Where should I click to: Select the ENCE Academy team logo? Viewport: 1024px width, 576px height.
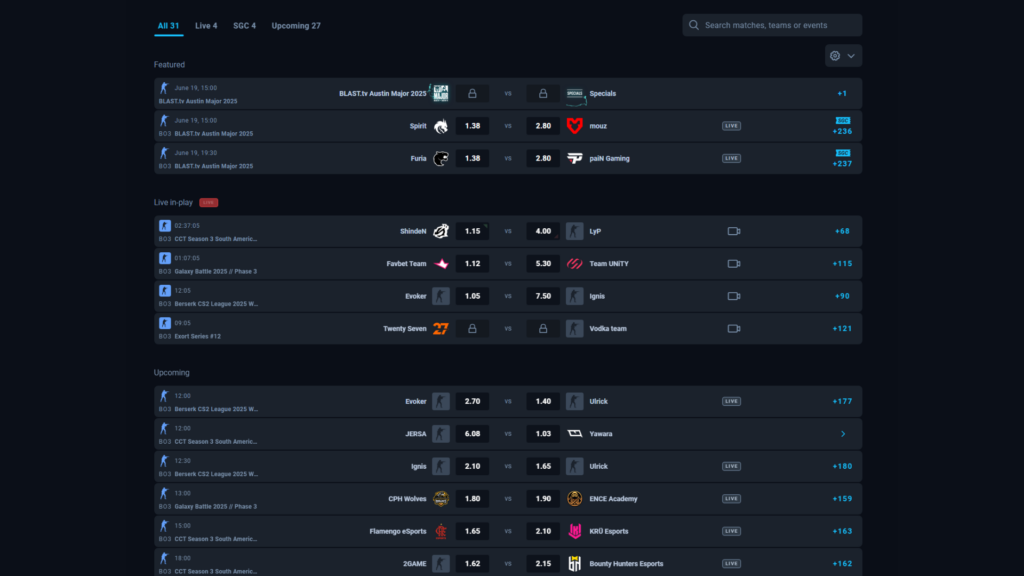pyautogui.click(x=573, y=498)
